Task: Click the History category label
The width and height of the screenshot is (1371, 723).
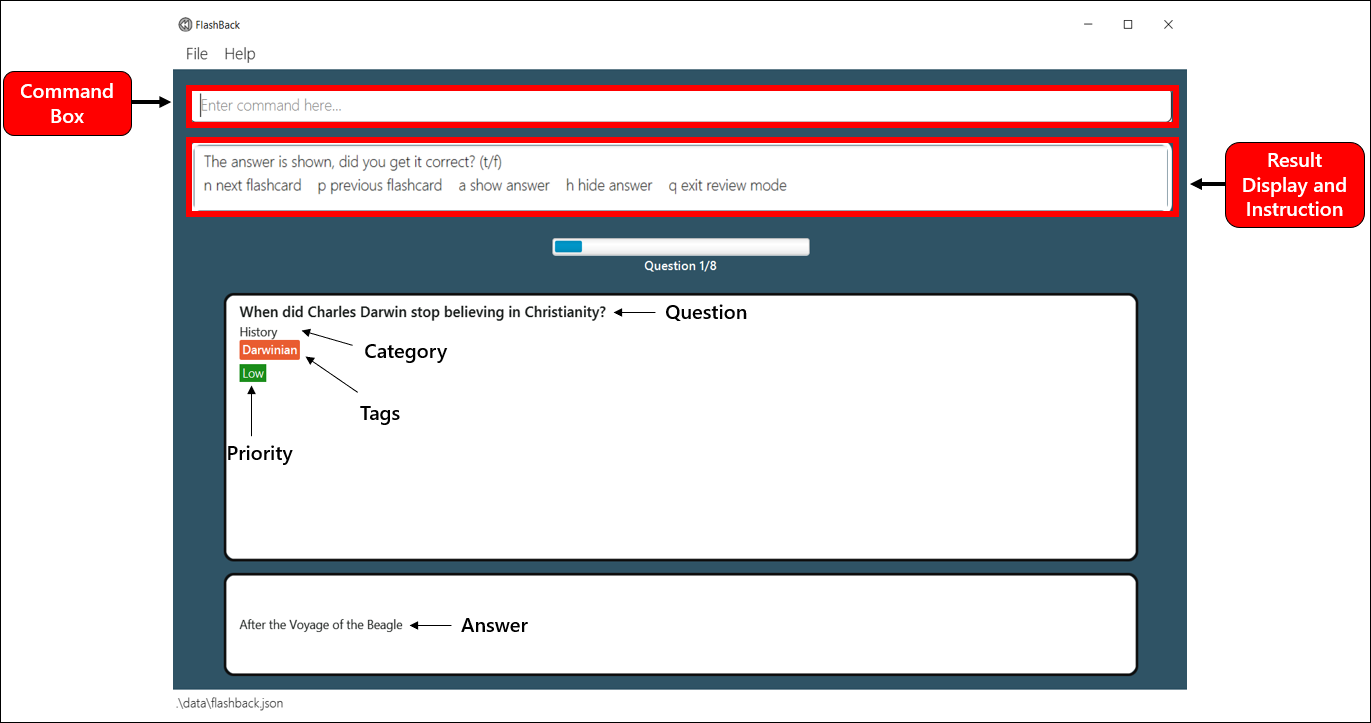Action: pyautogui.click(x=257, y=331)
